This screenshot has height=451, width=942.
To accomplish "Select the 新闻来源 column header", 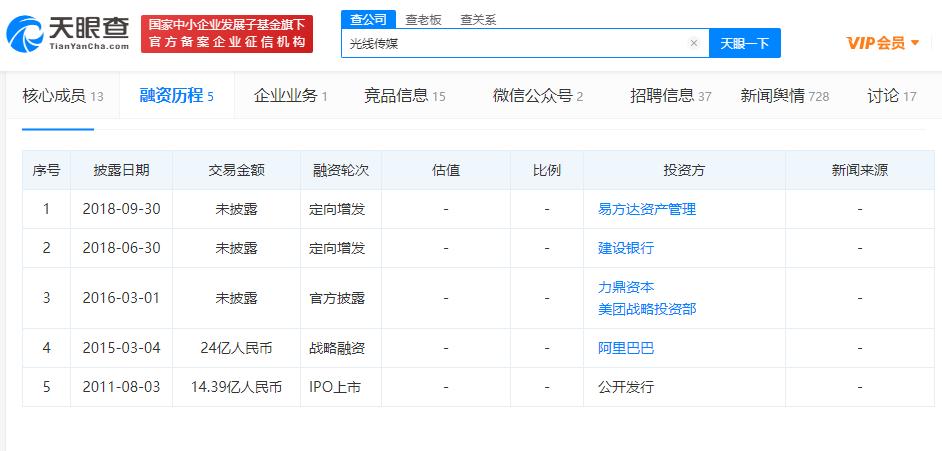I will click(x=860, y=170).
